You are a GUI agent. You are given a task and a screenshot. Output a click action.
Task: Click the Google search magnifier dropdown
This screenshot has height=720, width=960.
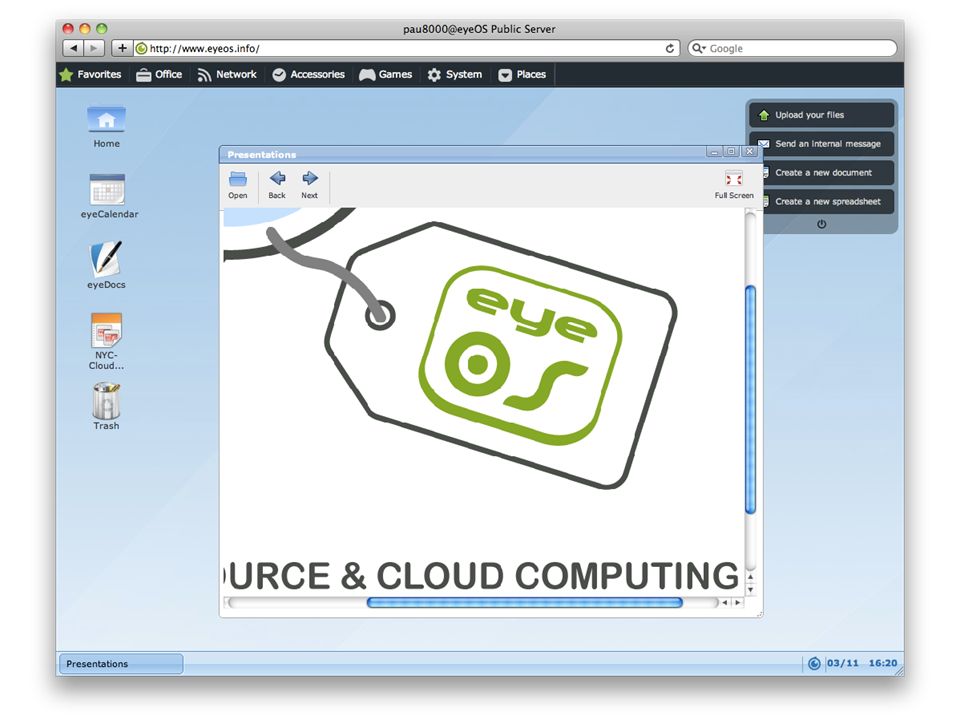coord(699,48)
